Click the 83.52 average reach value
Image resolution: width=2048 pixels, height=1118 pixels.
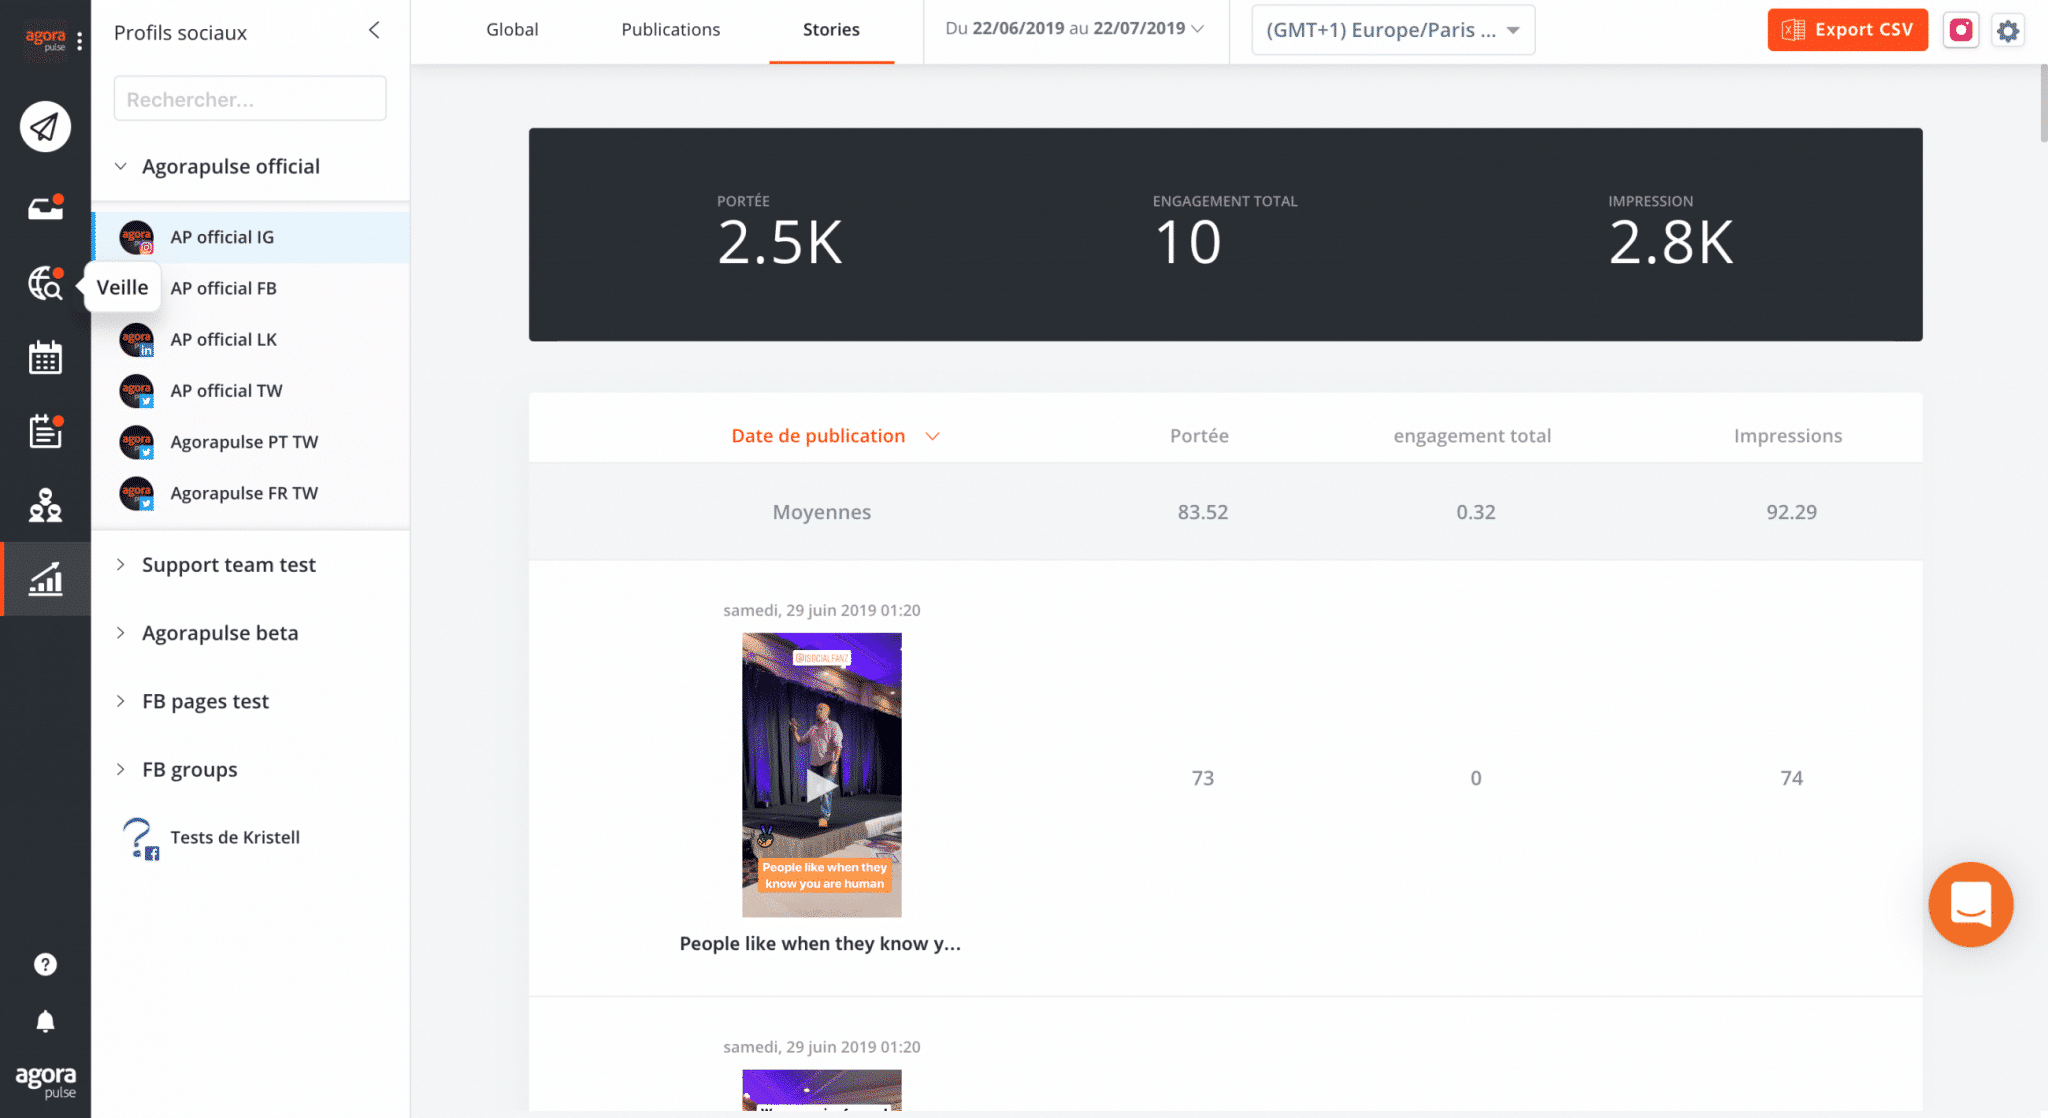click(x=1202, y=512)
